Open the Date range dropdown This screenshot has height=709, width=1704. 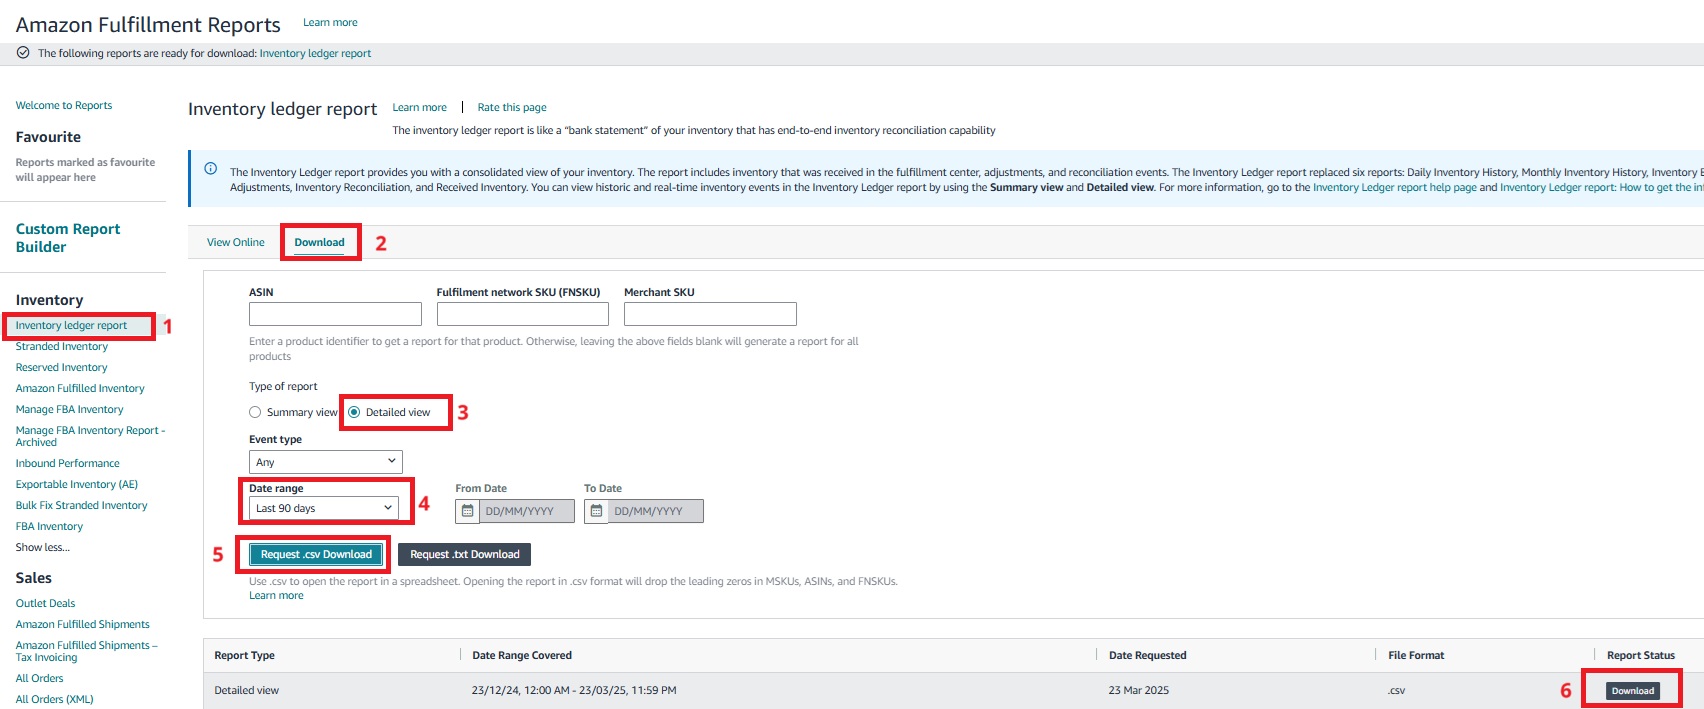coord(324,508)
